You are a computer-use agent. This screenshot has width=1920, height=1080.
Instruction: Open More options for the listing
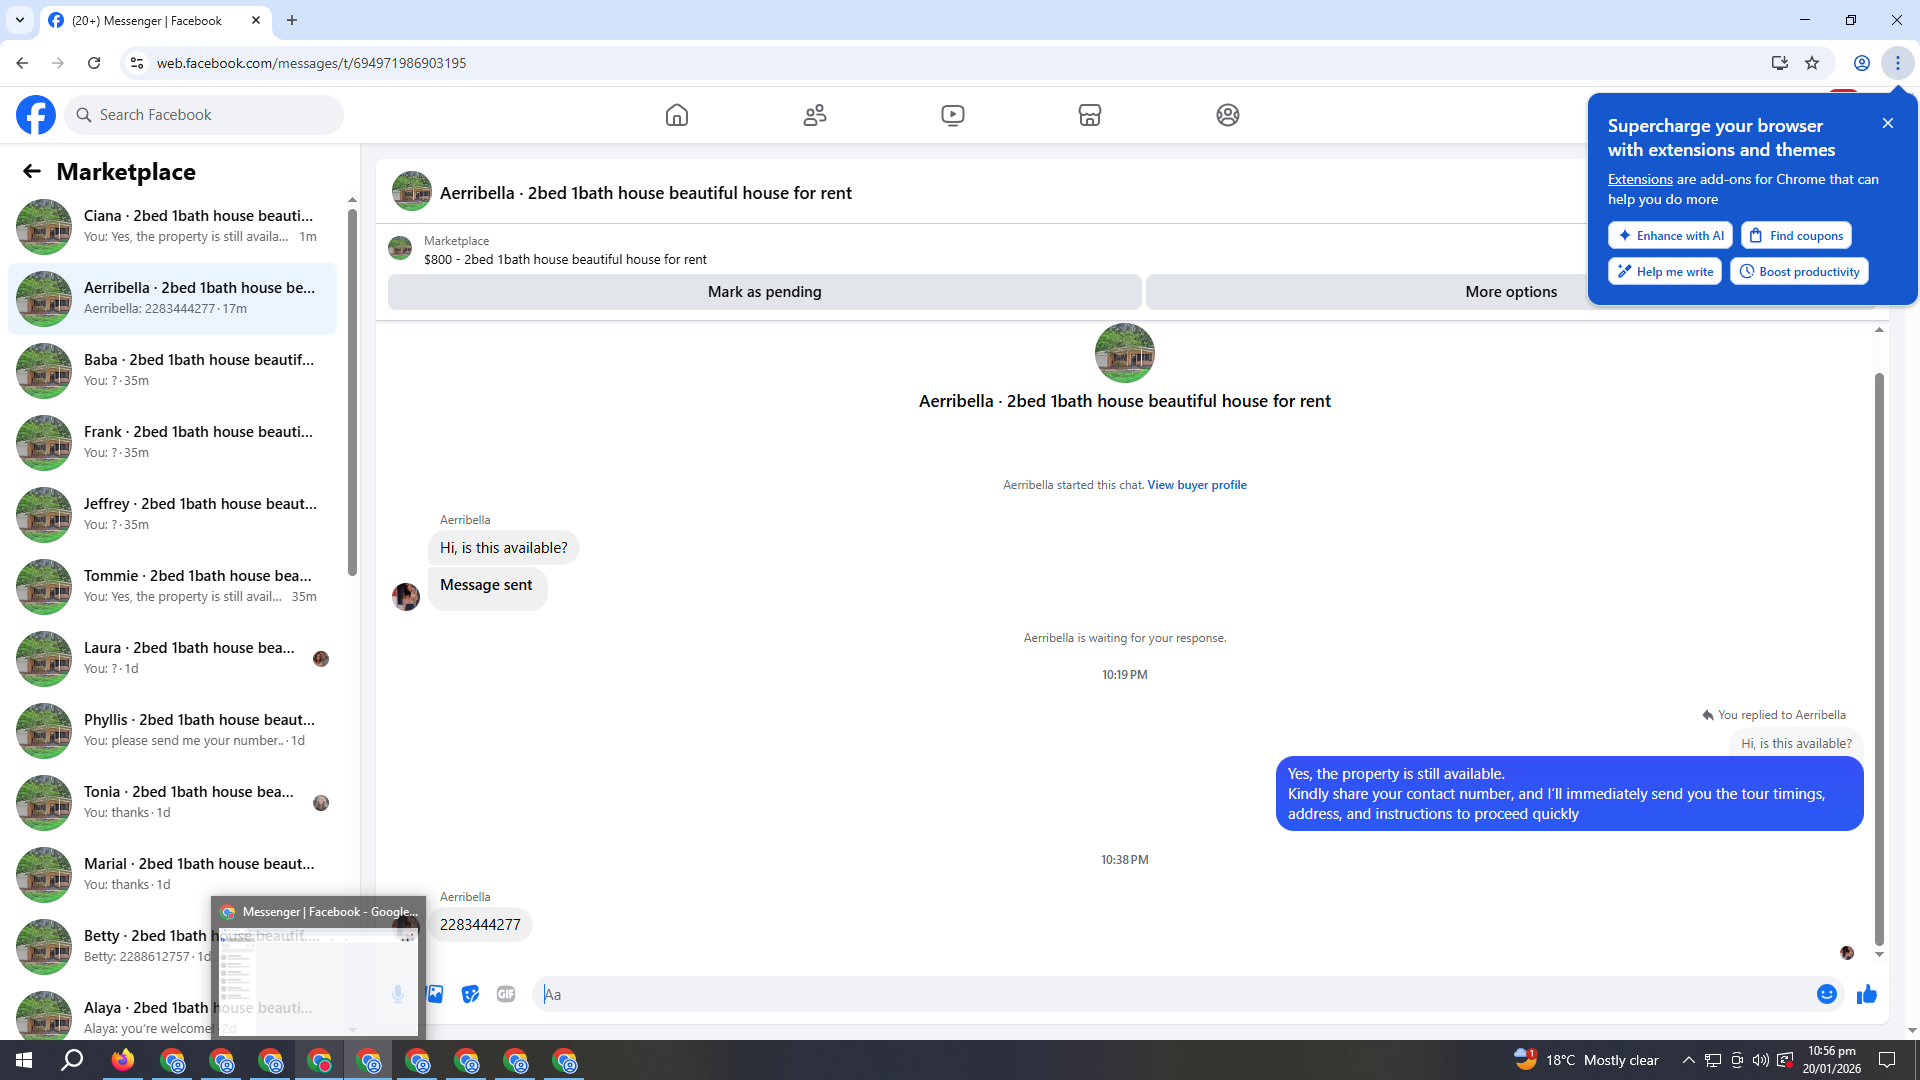[1511, 292]
